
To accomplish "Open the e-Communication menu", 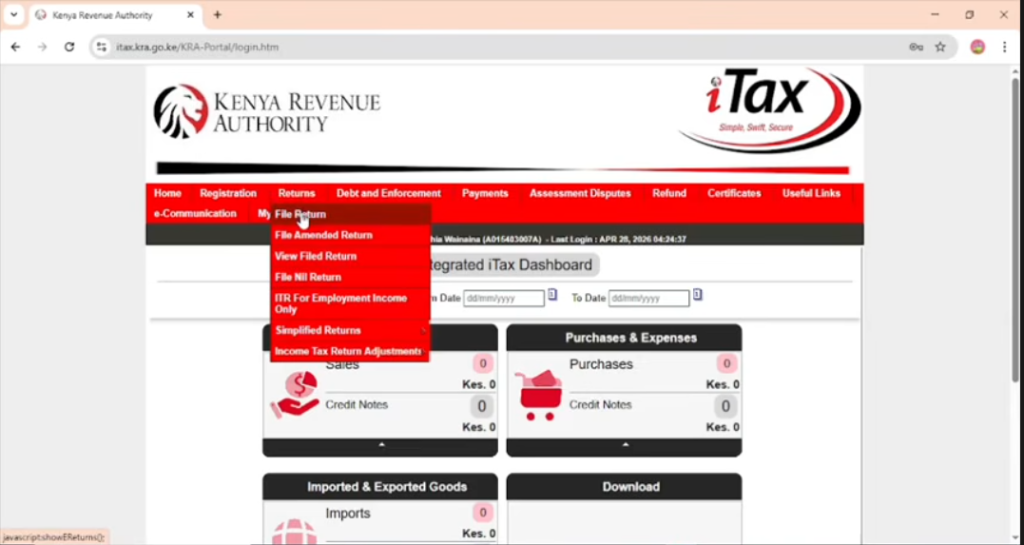I will click(195, 213).
